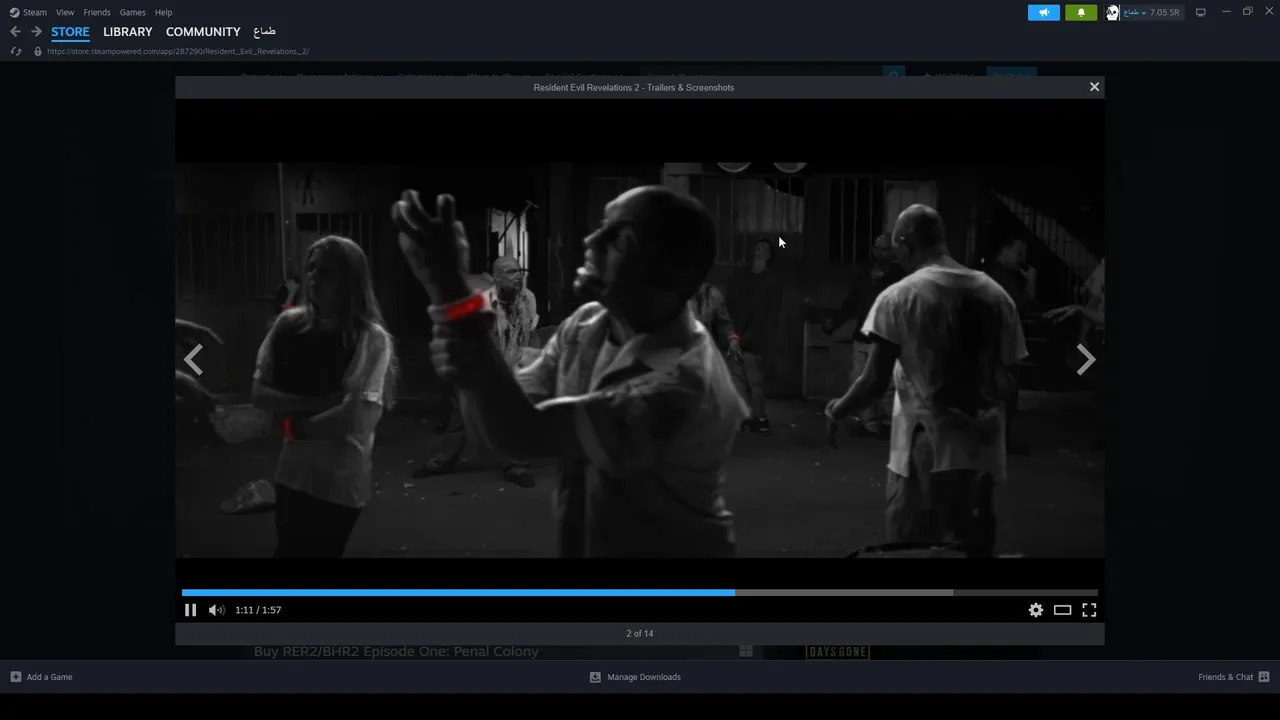Open announcements megaphone button
The width and height of the screenshot is (1280, 720).
click(1043, 12)
